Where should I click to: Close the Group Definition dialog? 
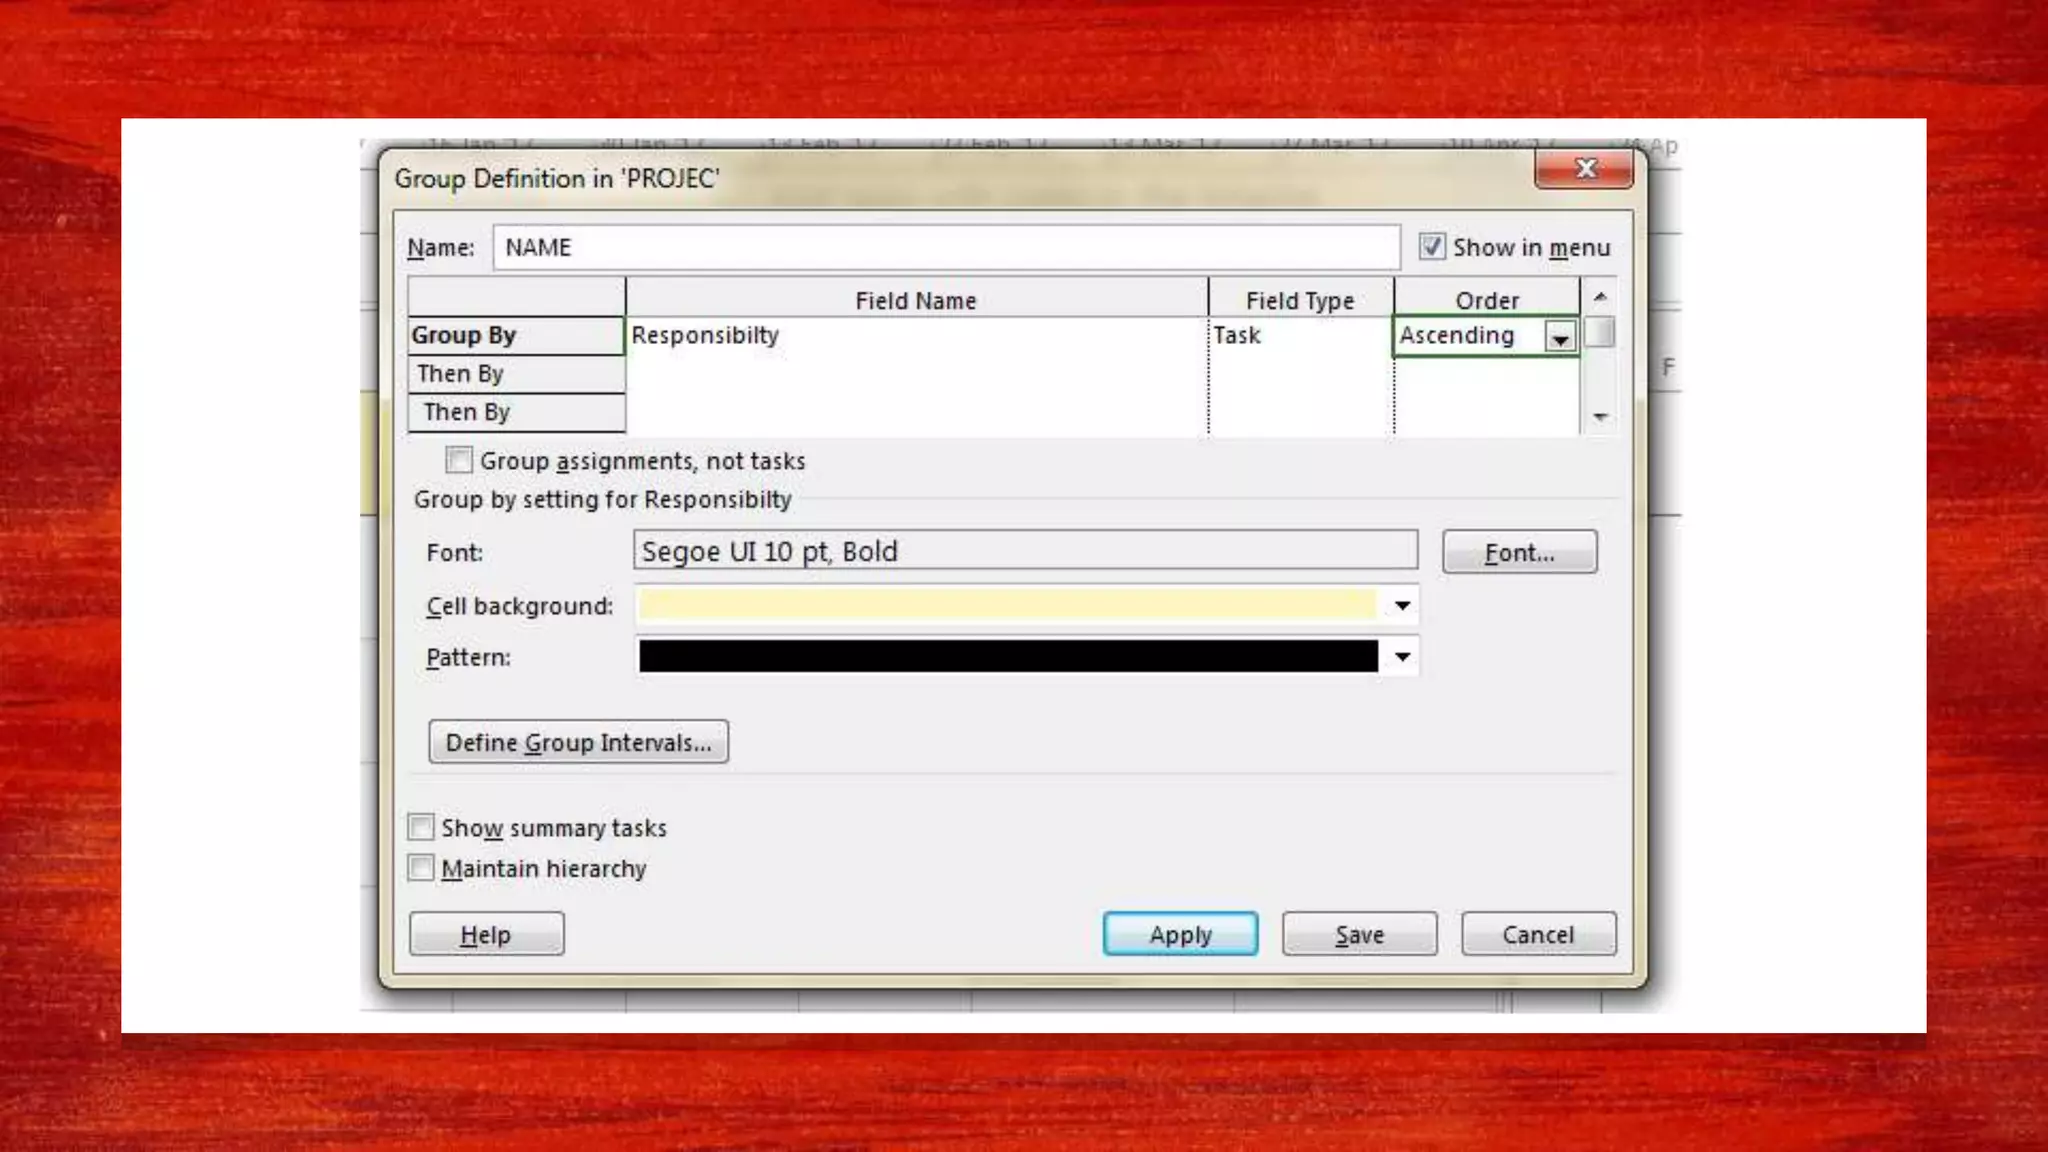pyautogui.click(x=1584, y=168)
